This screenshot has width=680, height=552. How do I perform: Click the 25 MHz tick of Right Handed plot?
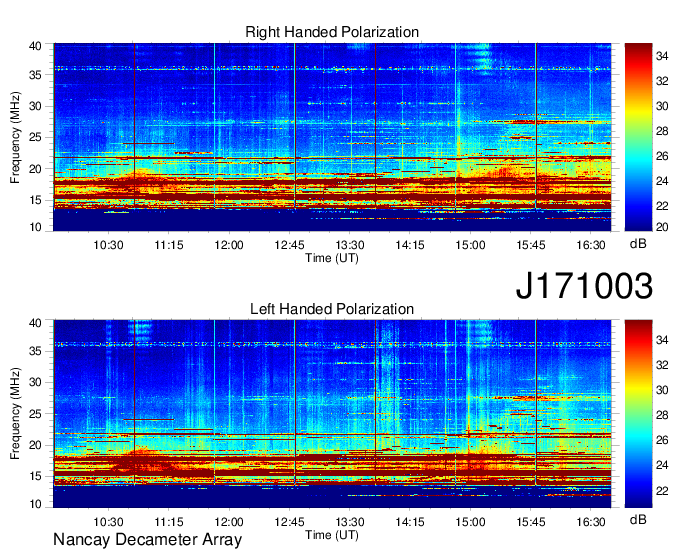click(x=35, y=137)
